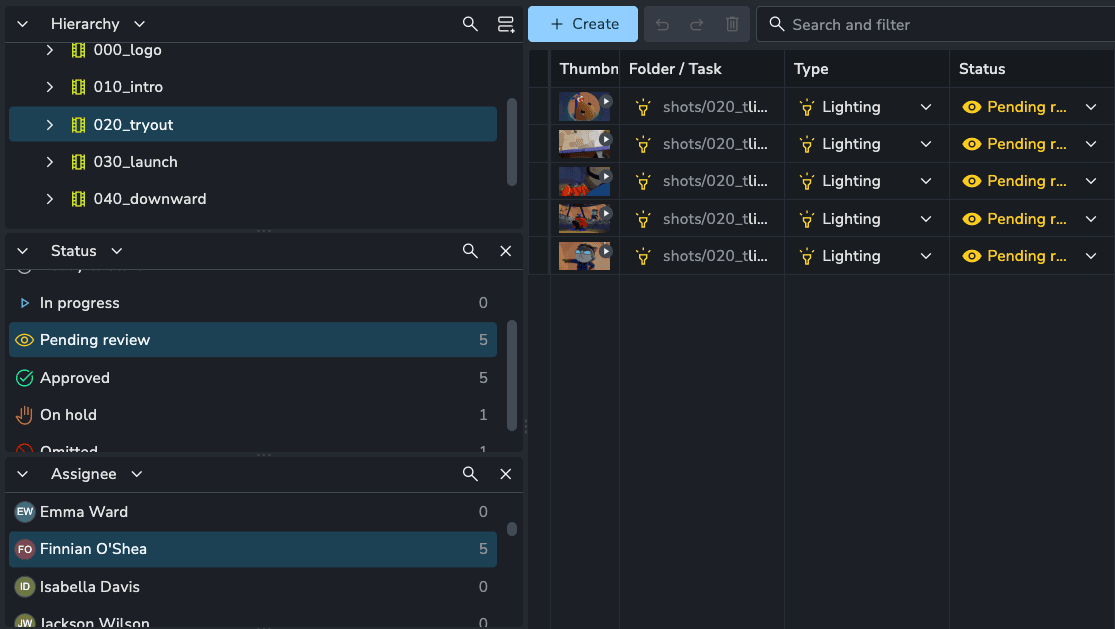Open the fifth task row thumbnail
Viewport: 1115px width, 629px height.
click(585, 256)
